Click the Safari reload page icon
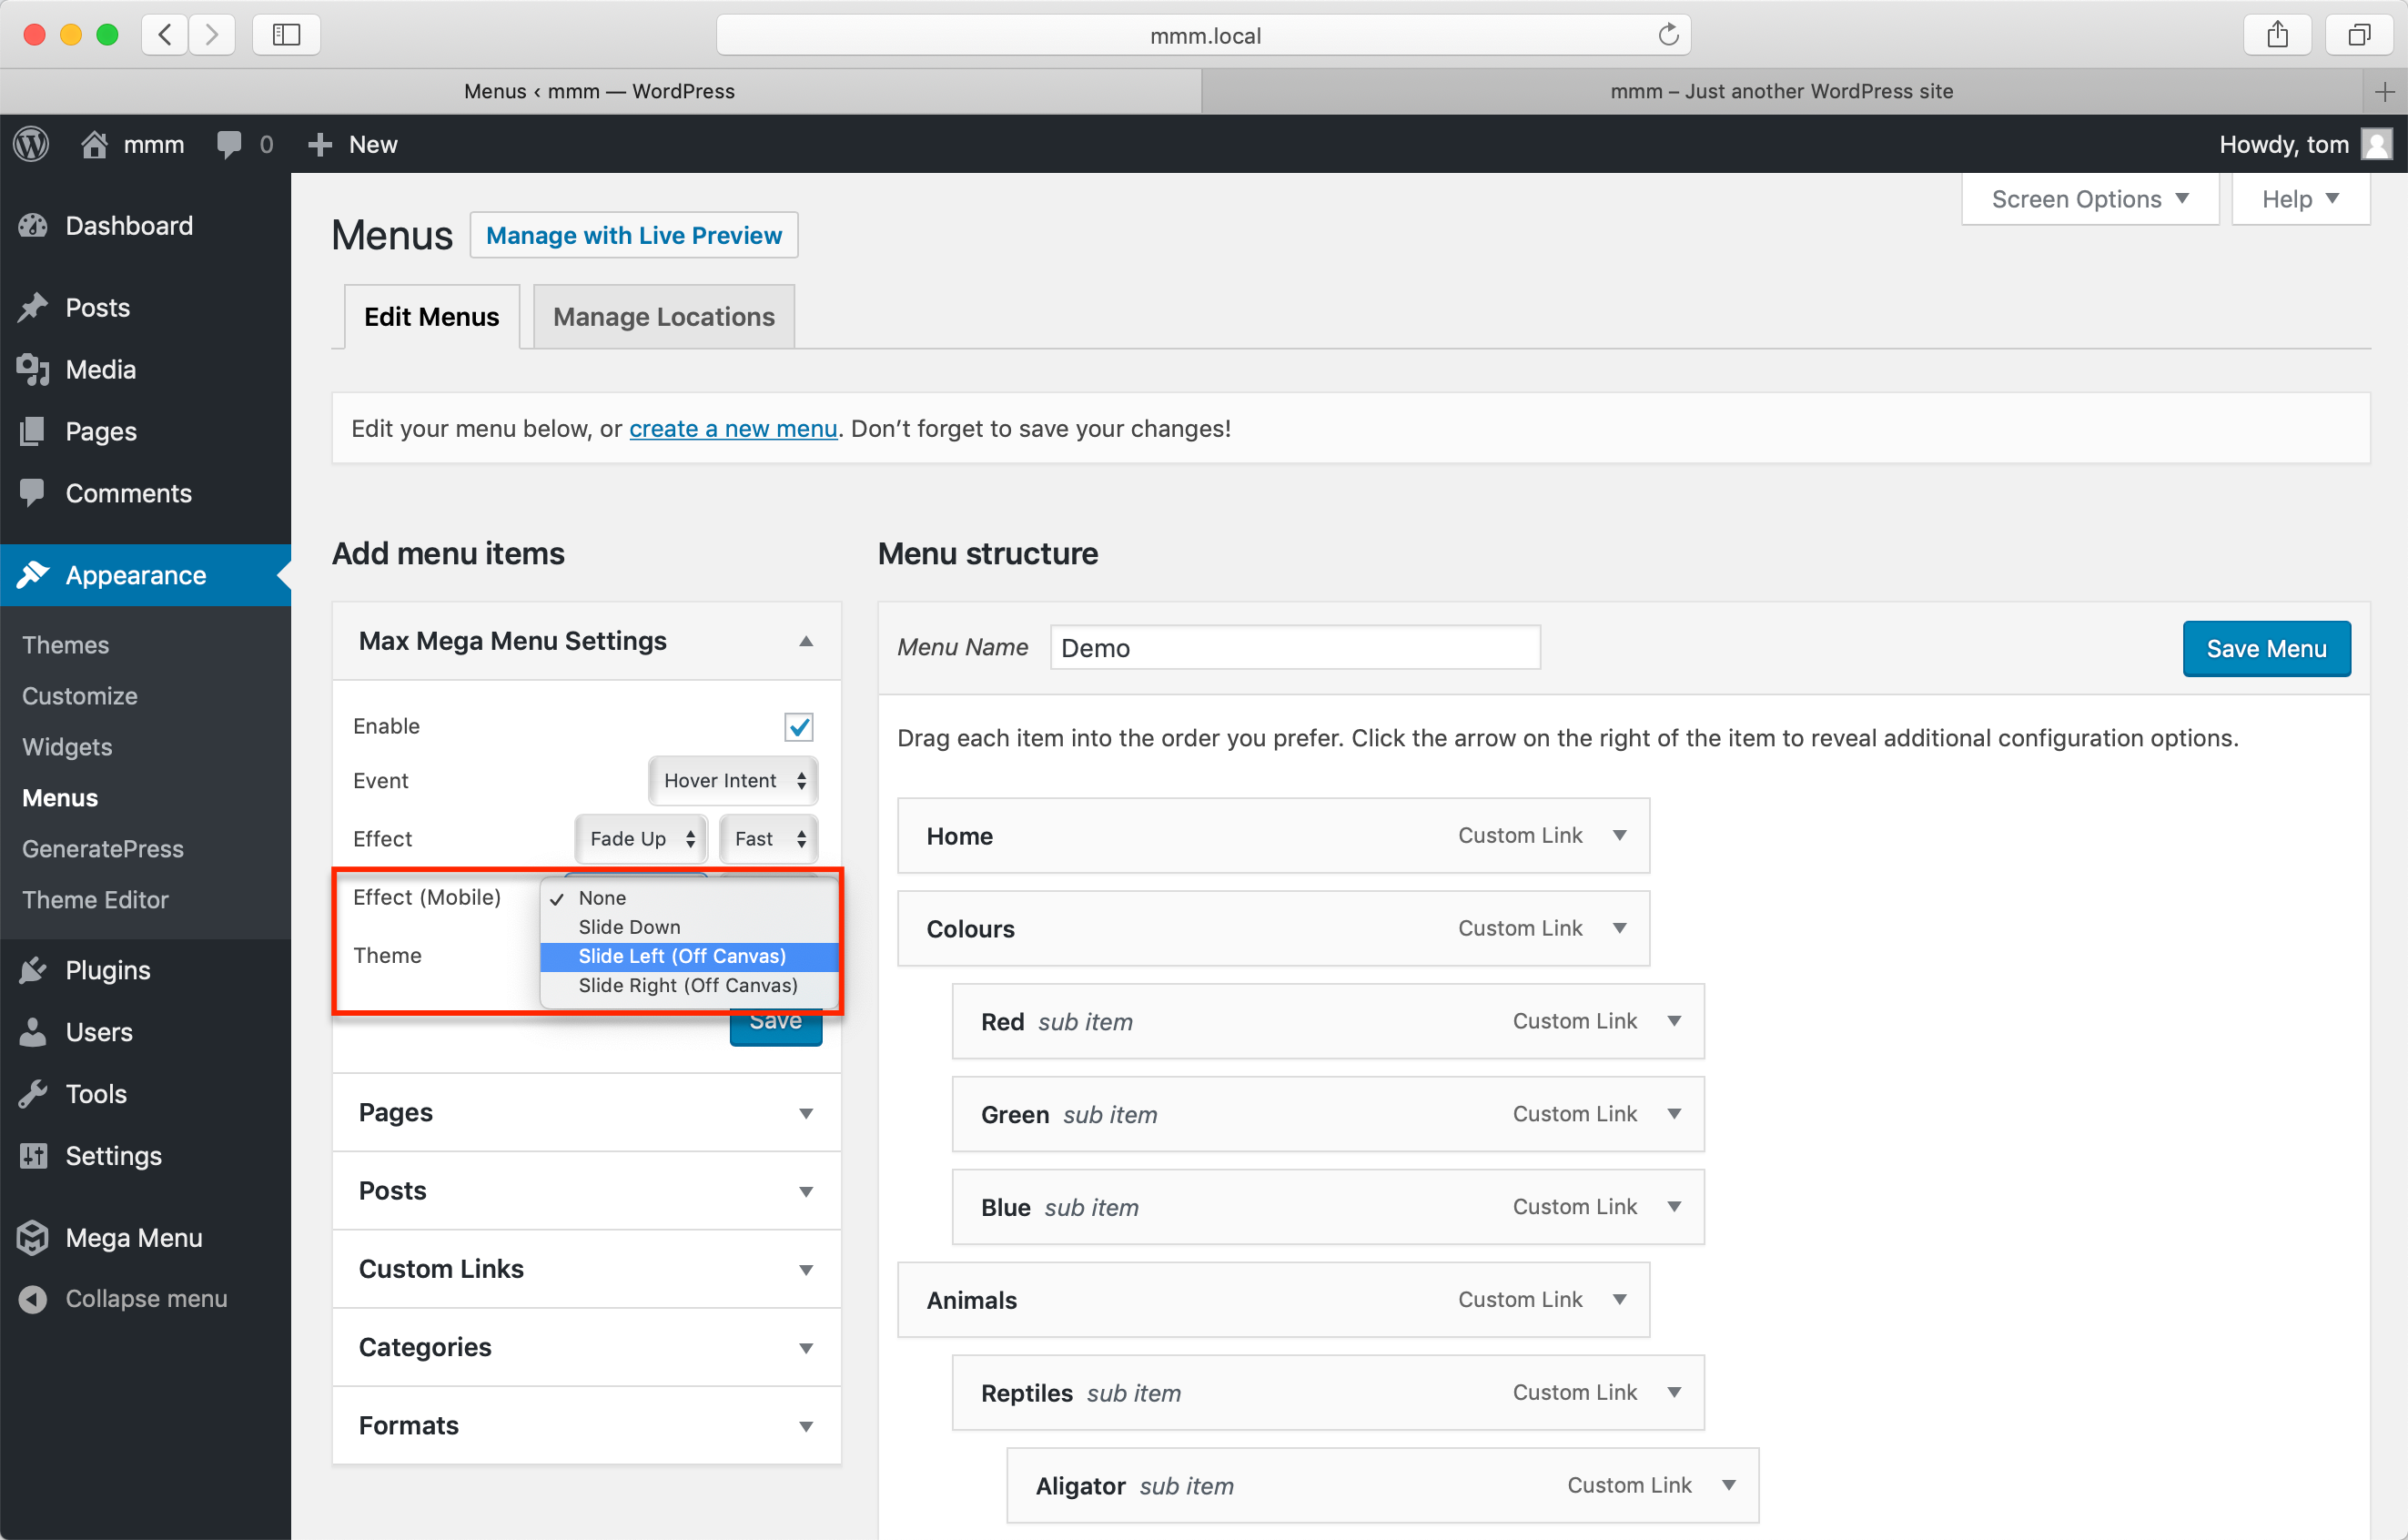Image resolution: width=2408 pixels, height=1540 pixels. 1667,35
